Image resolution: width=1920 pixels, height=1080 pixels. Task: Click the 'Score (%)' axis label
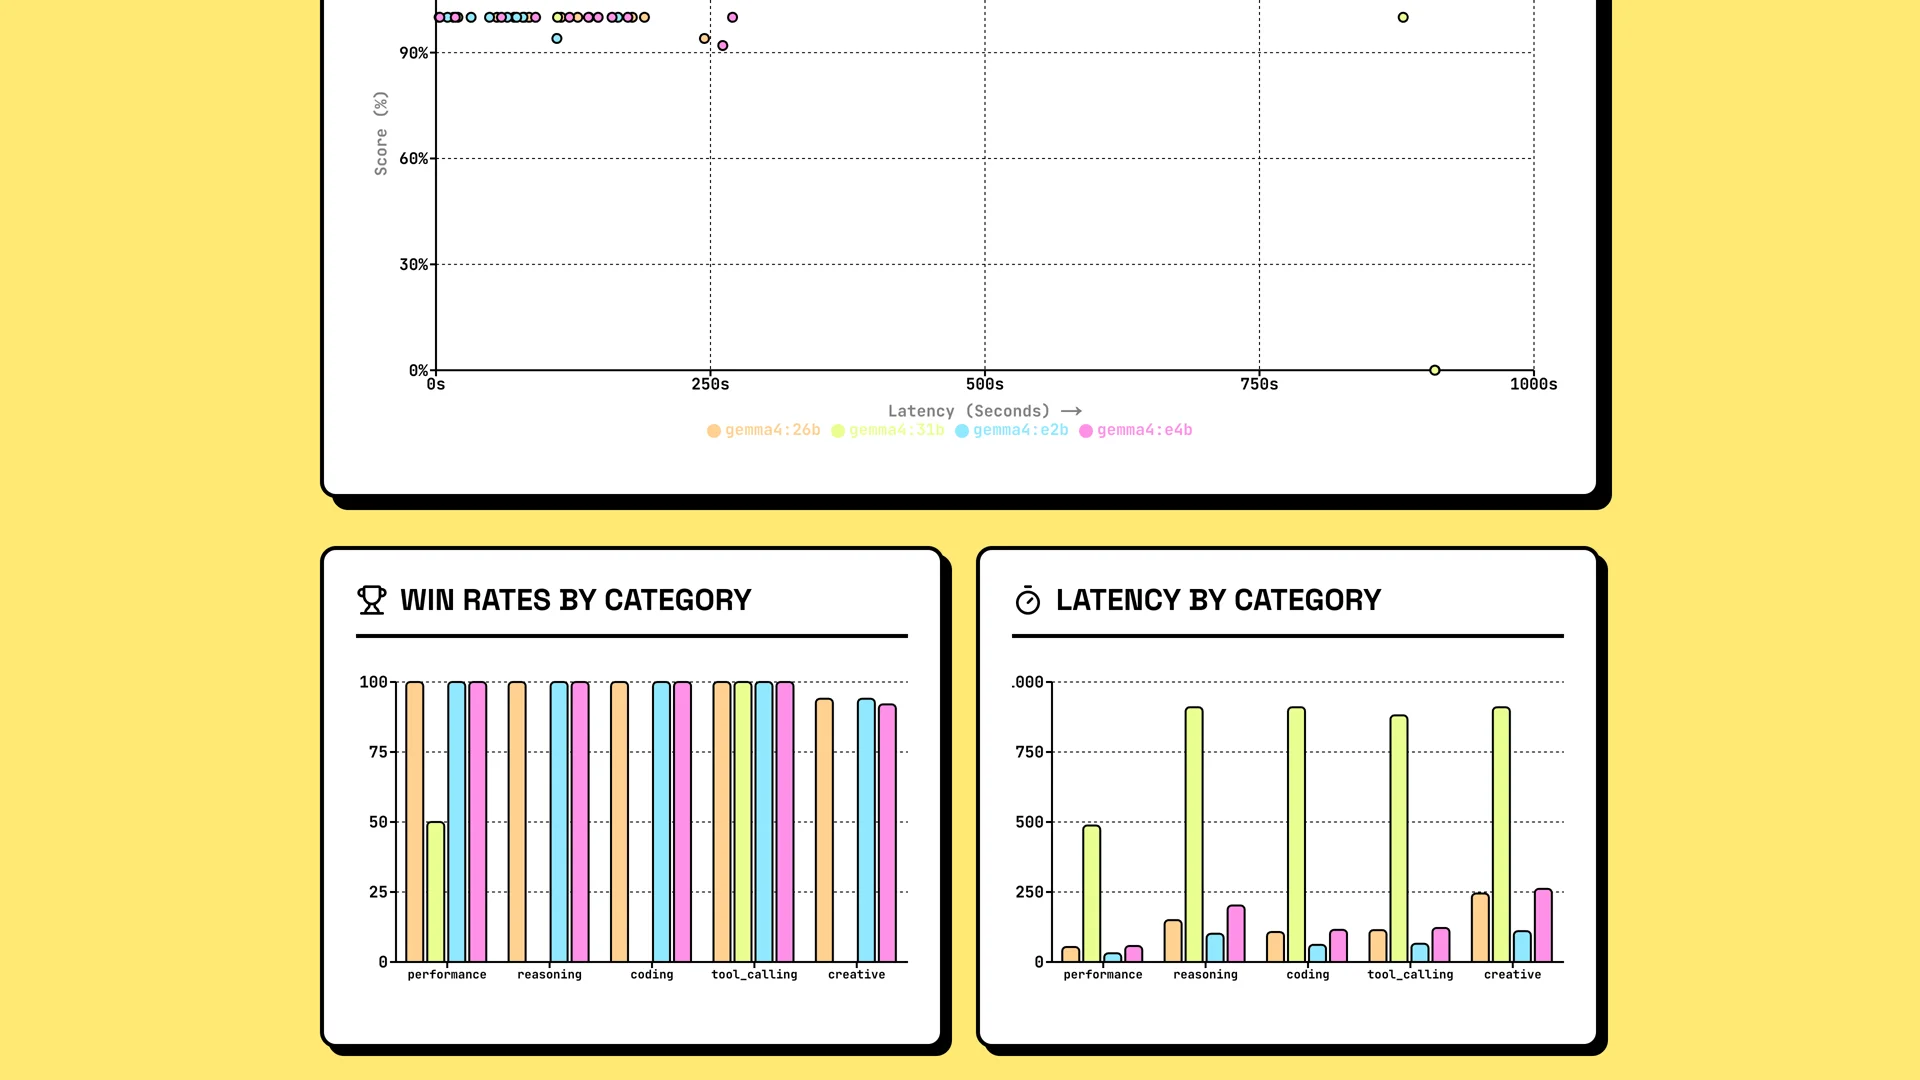pyautogui.click(x=380, y=133)
